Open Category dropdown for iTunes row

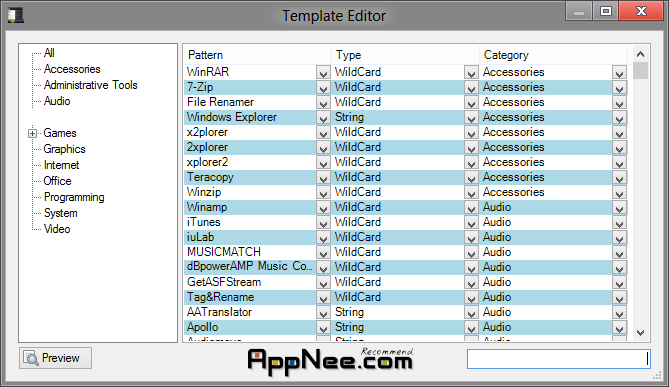point(619,222)
